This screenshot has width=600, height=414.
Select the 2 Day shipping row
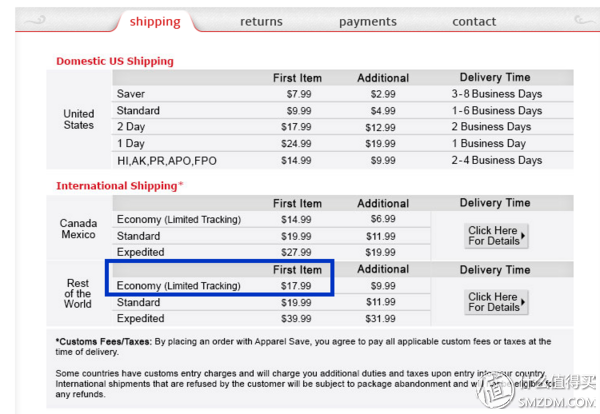pos(342,127)
